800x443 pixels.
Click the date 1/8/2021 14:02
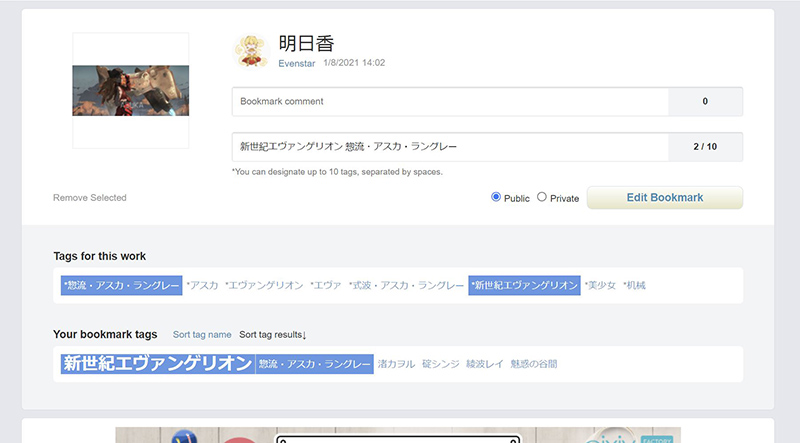[x=354, y=63]
